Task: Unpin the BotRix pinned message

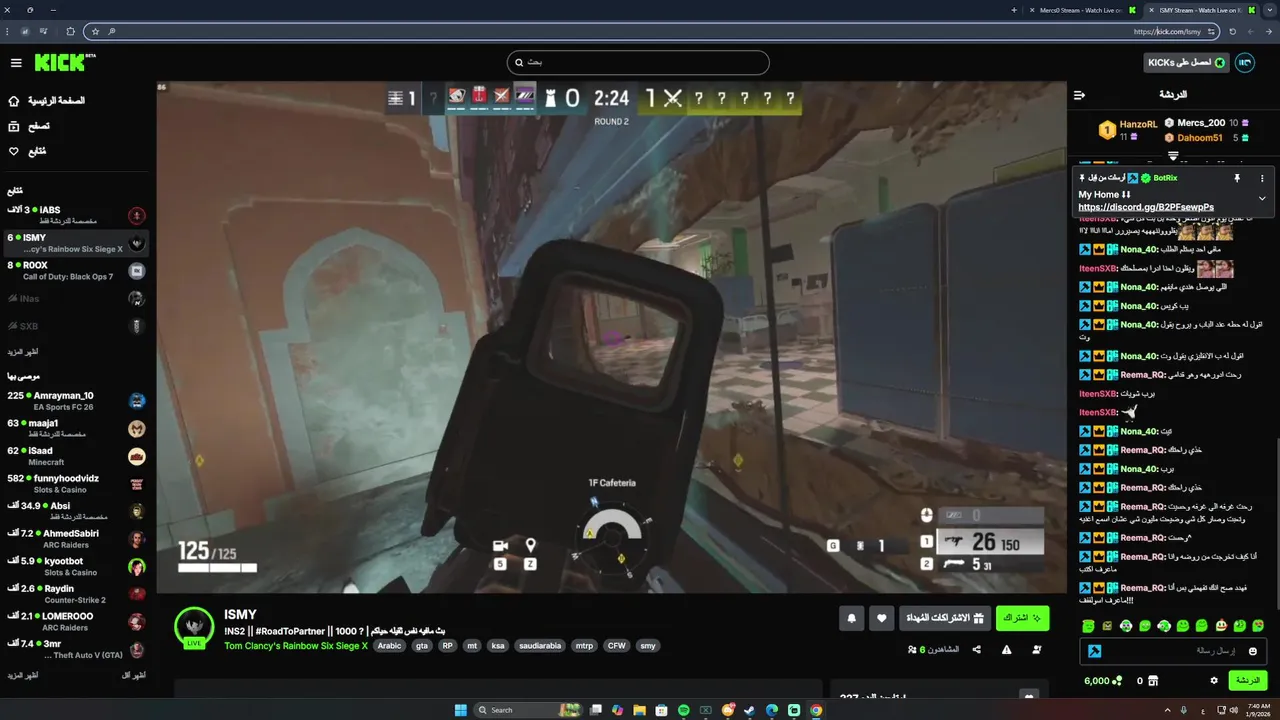Action: 1236,178
